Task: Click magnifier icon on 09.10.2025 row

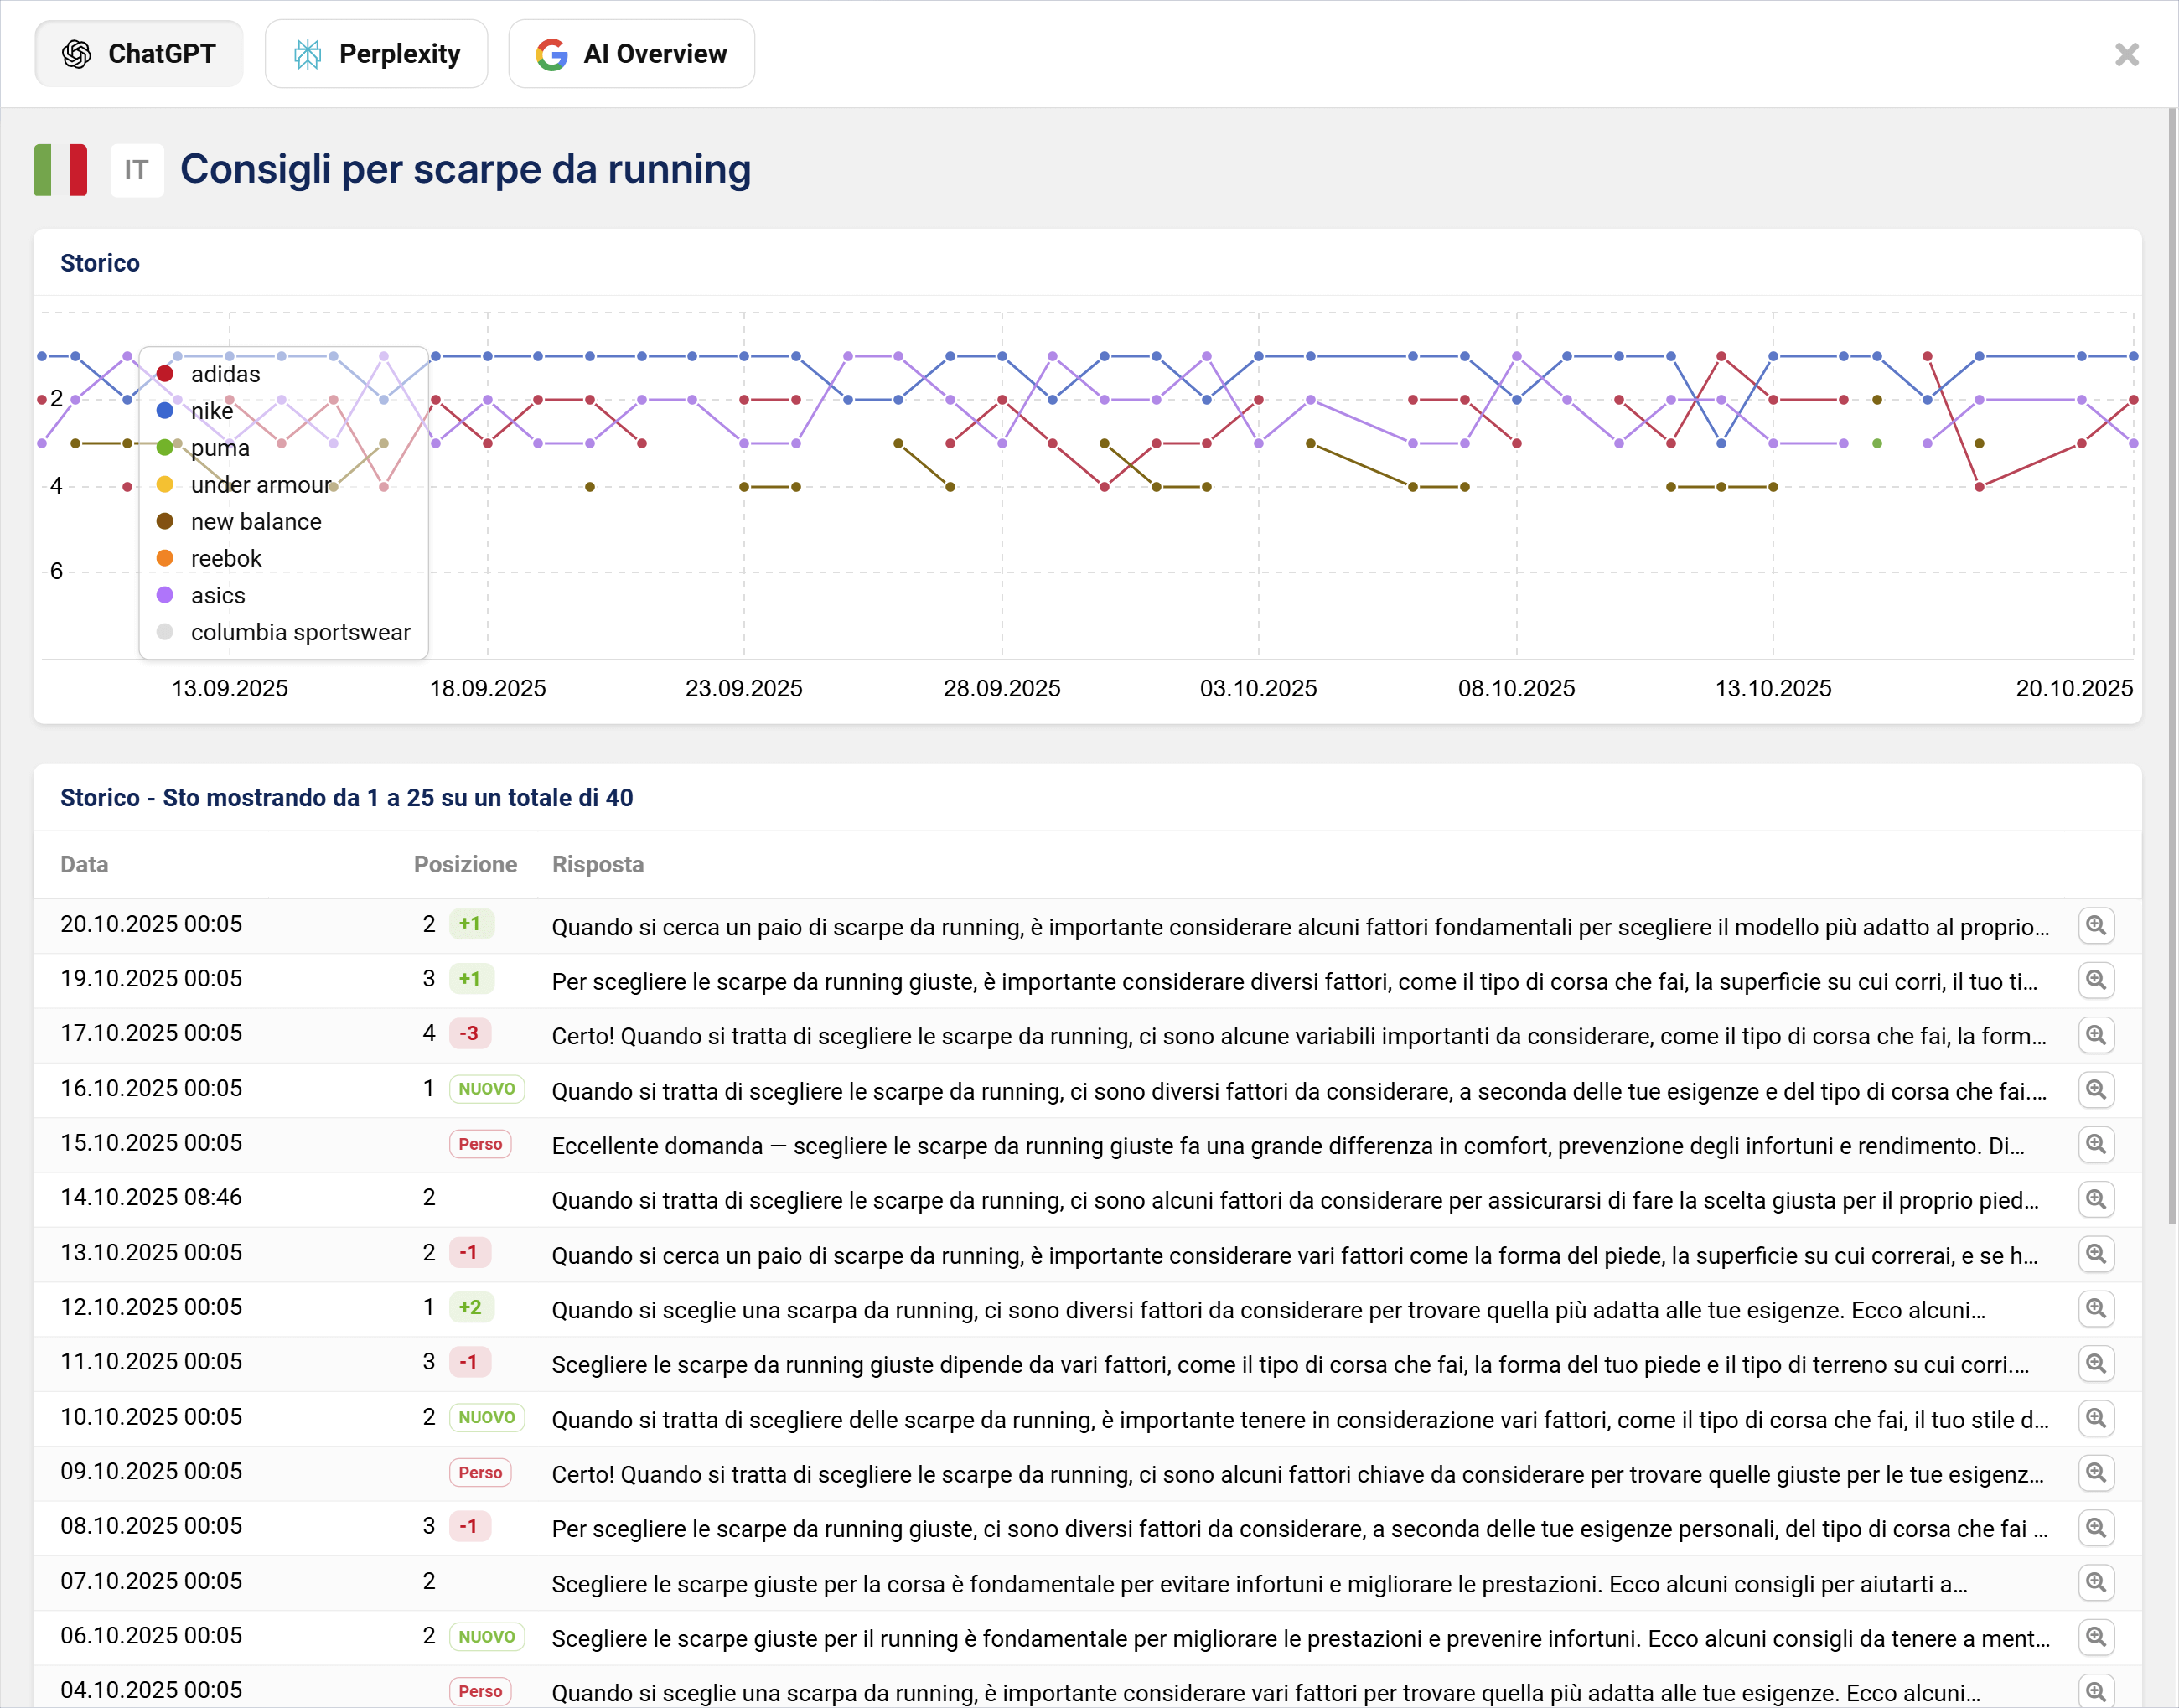Action: point(2095,1473)
